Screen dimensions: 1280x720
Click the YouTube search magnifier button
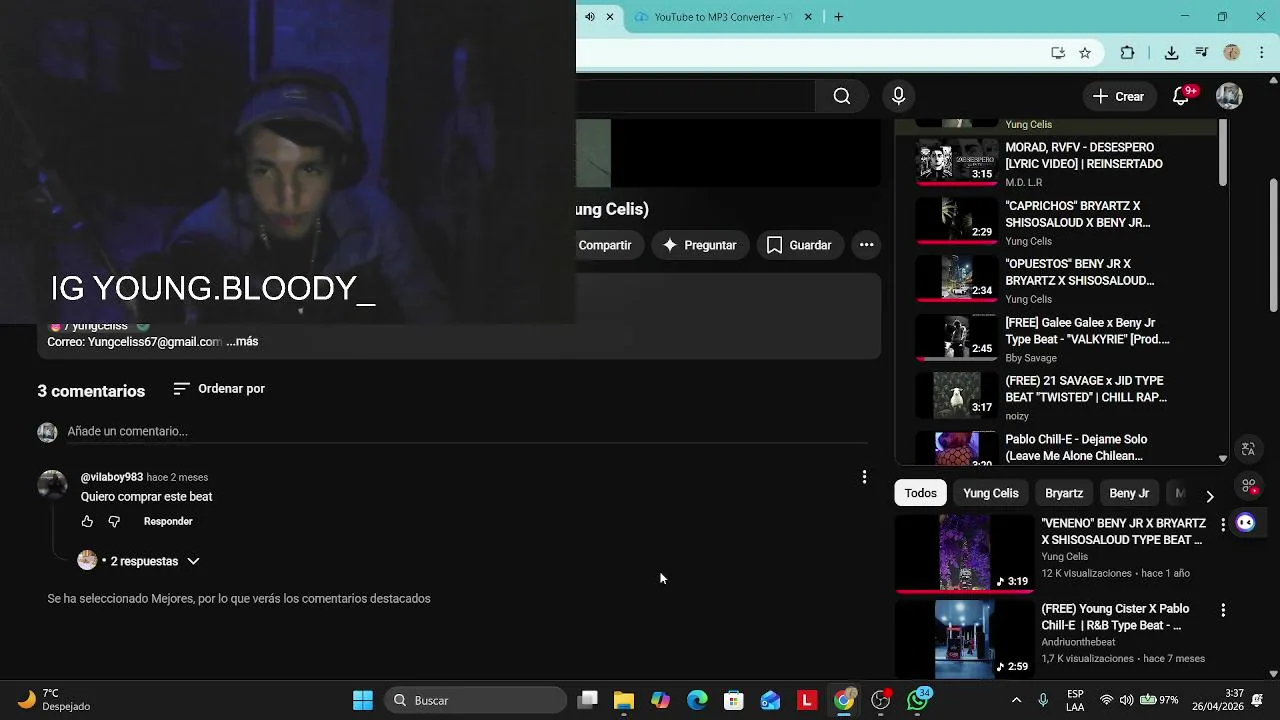(842, 96)
